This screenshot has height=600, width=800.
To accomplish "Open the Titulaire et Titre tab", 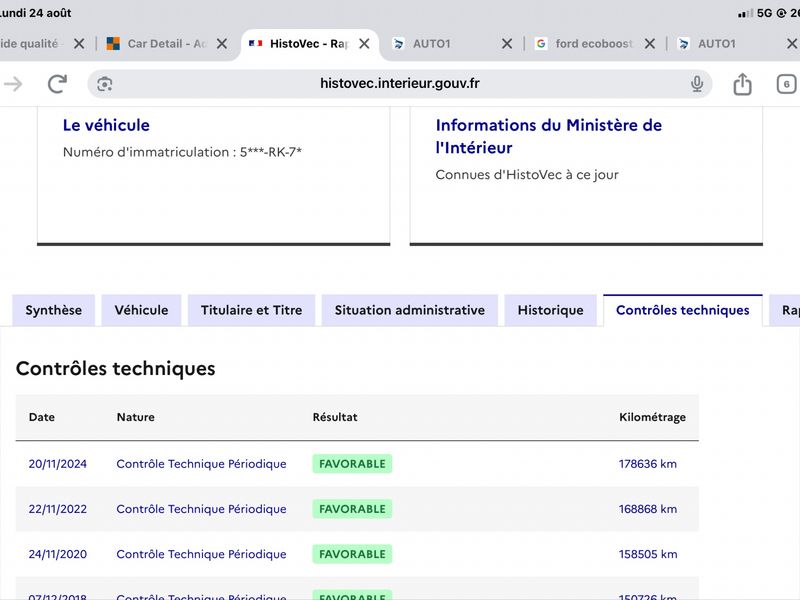I will tap(252, 310).
